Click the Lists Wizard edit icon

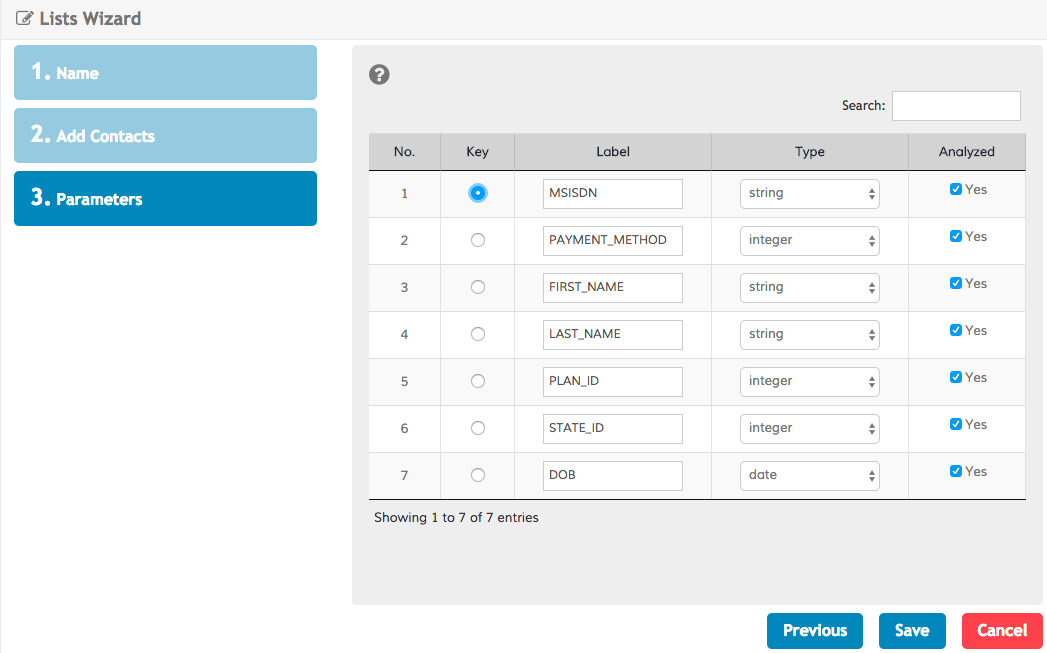[25, 19]
